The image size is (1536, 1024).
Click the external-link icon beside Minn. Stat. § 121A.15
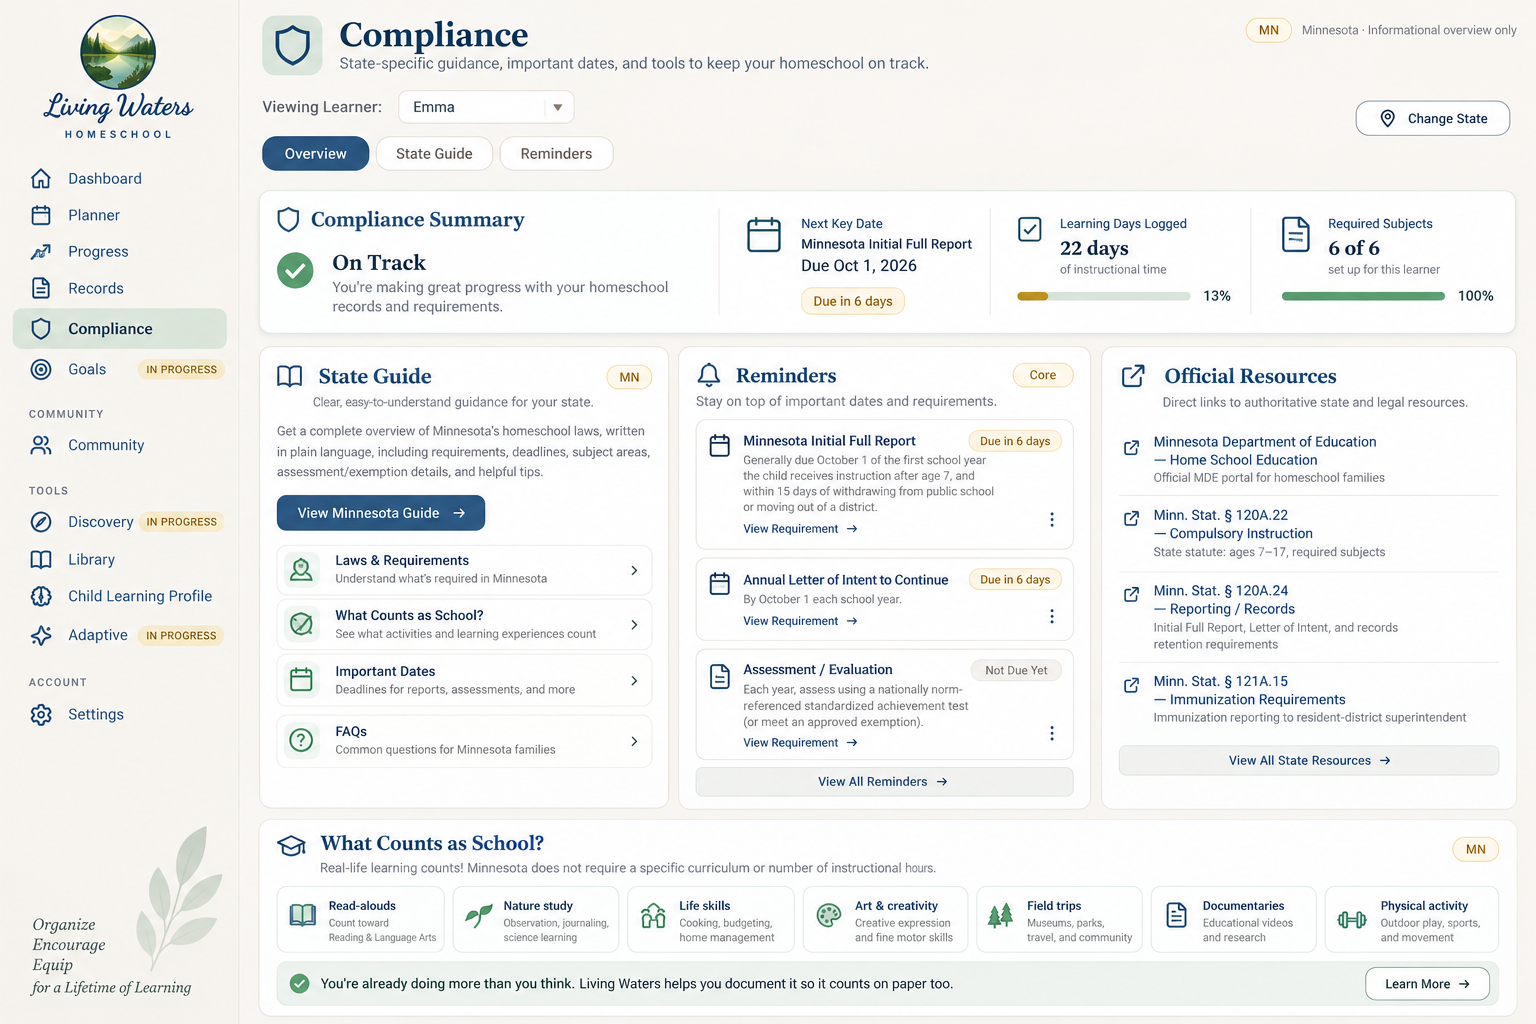click(x=1131, y=685)
